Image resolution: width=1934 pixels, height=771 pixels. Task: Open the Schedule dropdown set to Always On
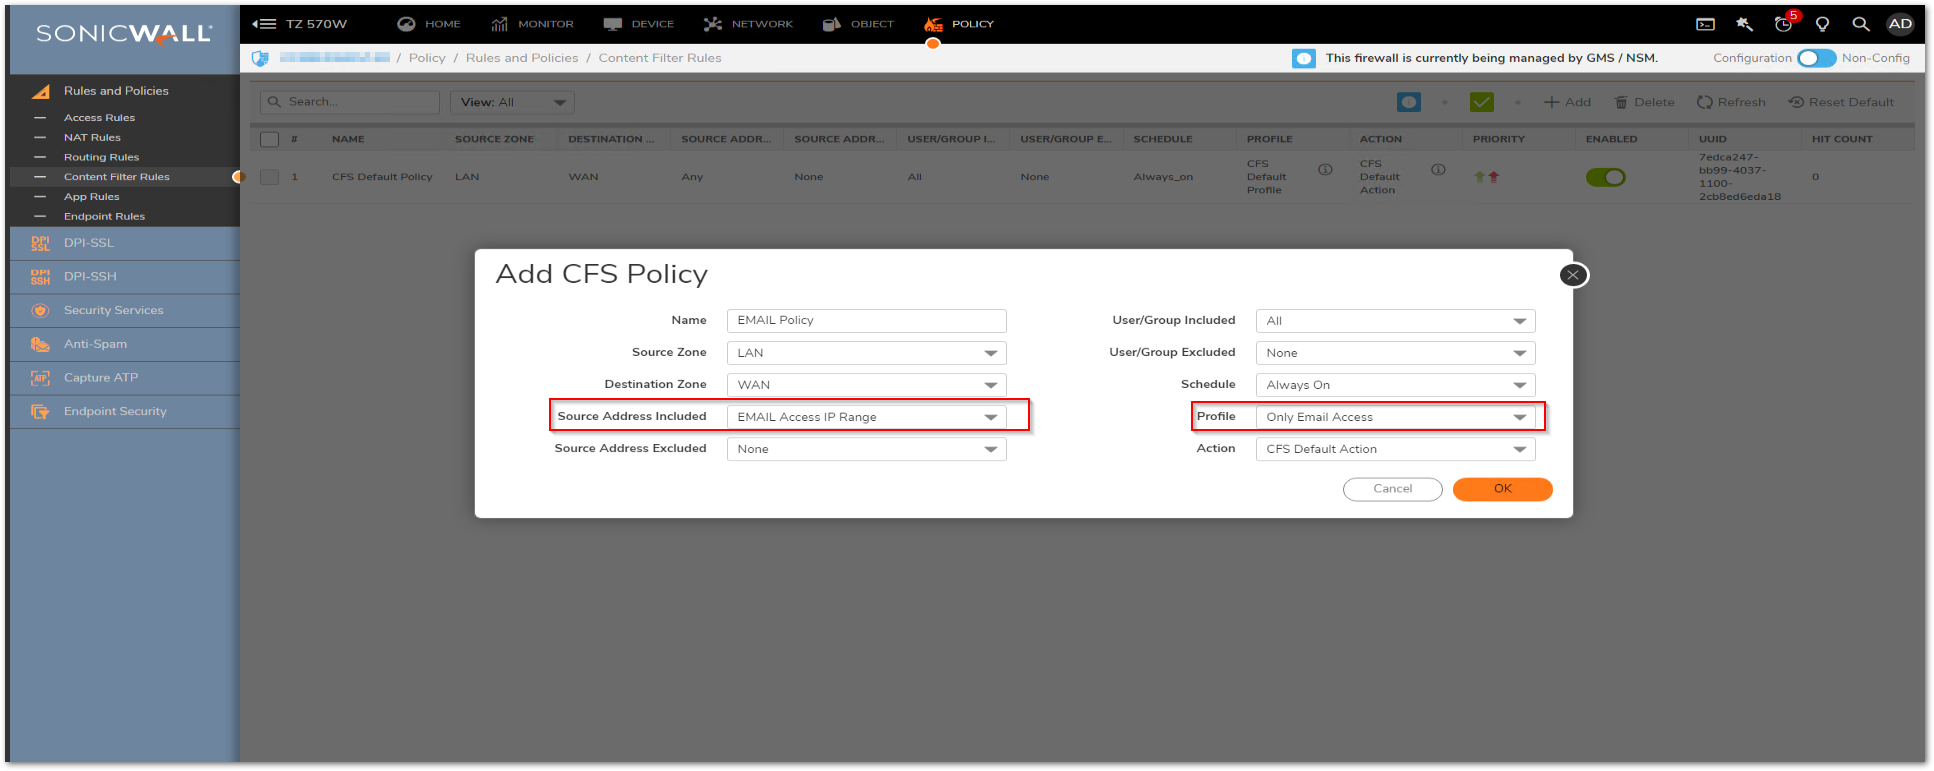1395,385
